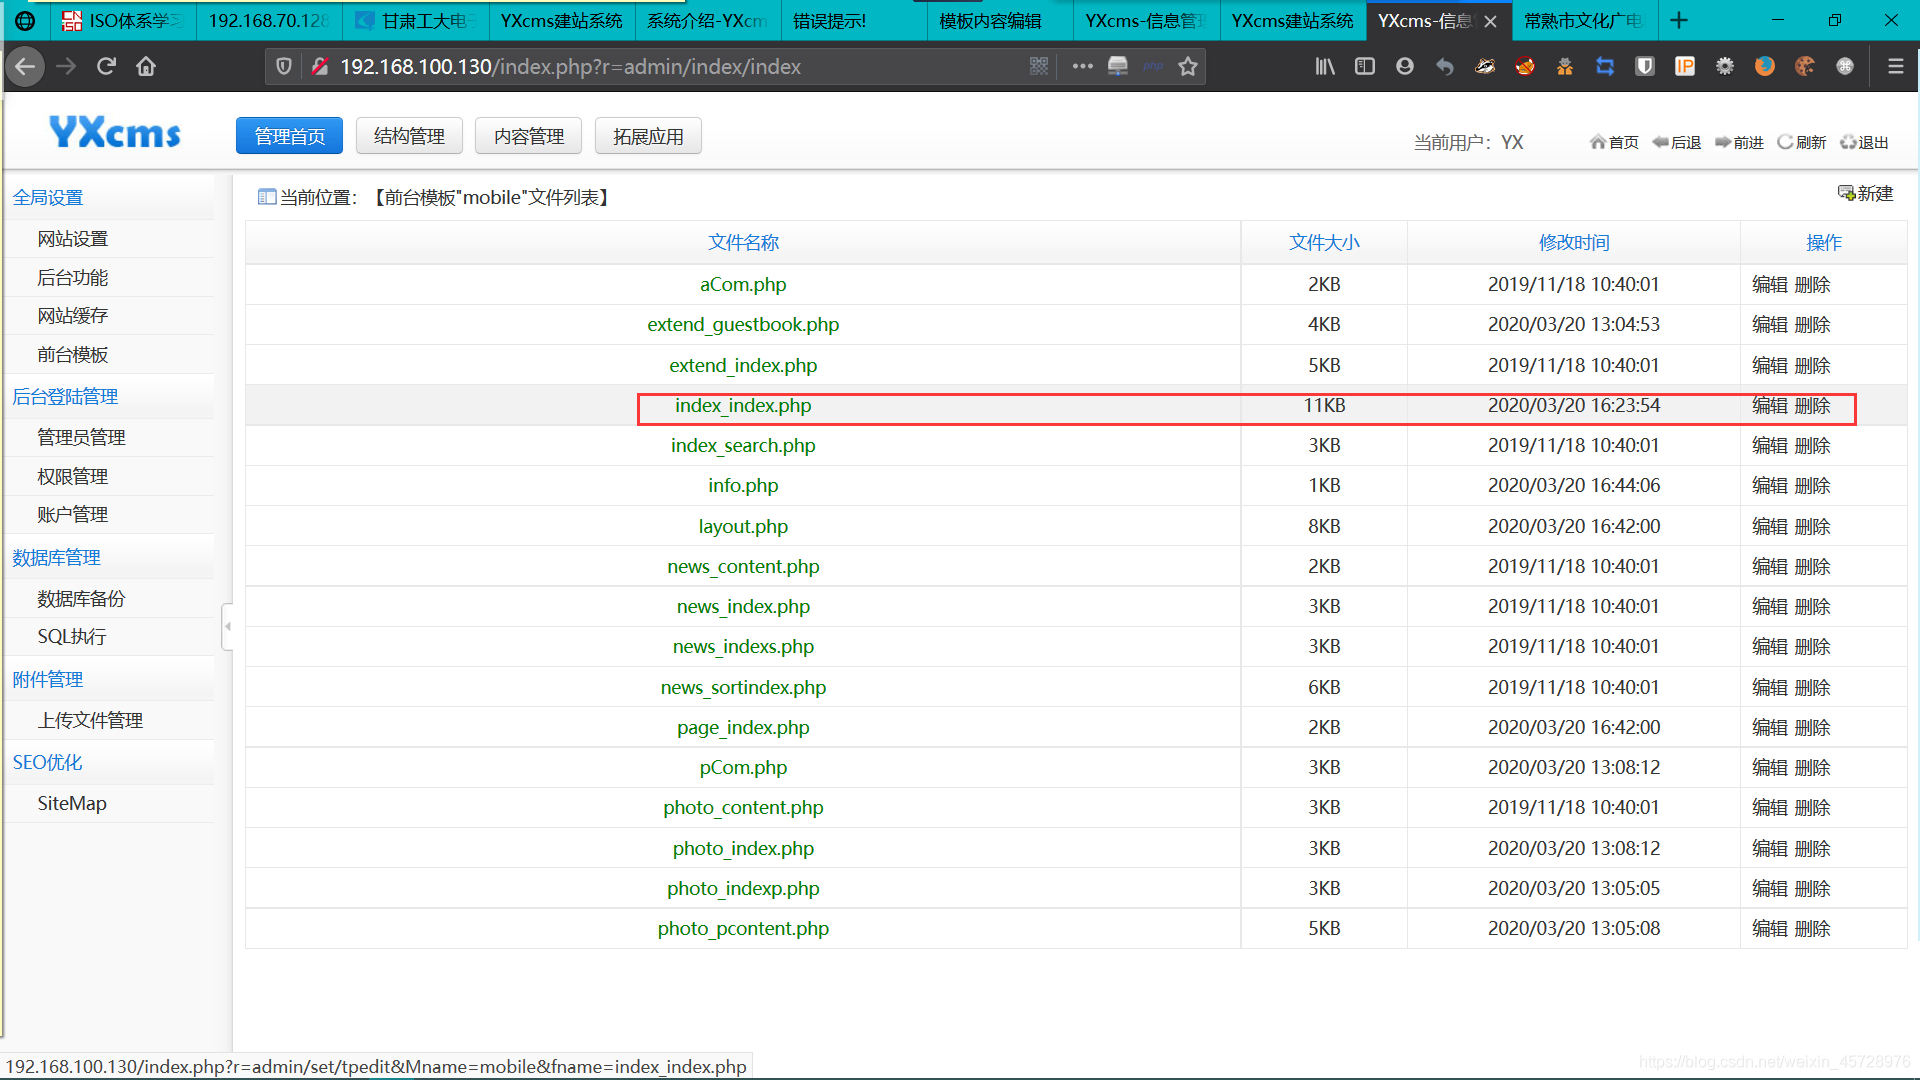
Task: Click the 后退 back link in admin header
Action: tap(1677, 142)
